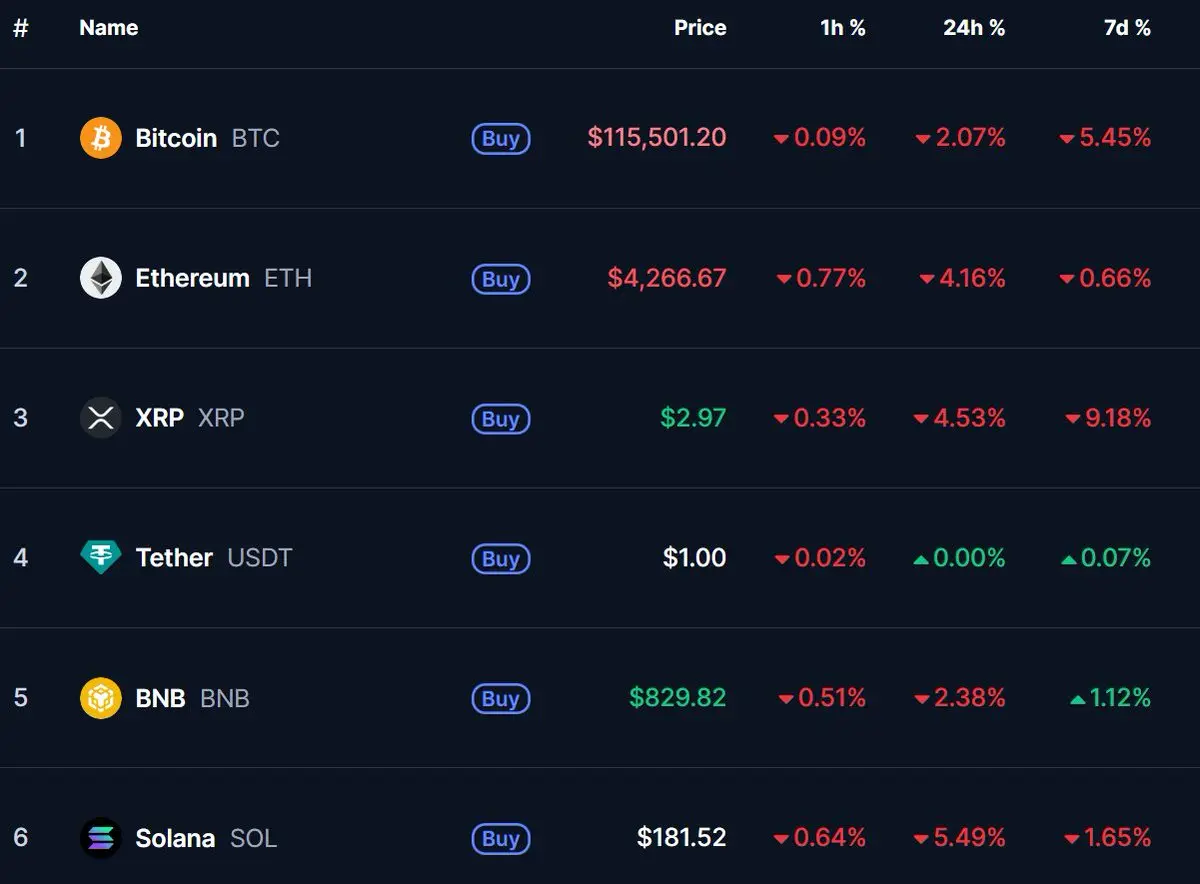Open the Bitcoin BTC name link
1200x884 pixels.
click(176, 138)
